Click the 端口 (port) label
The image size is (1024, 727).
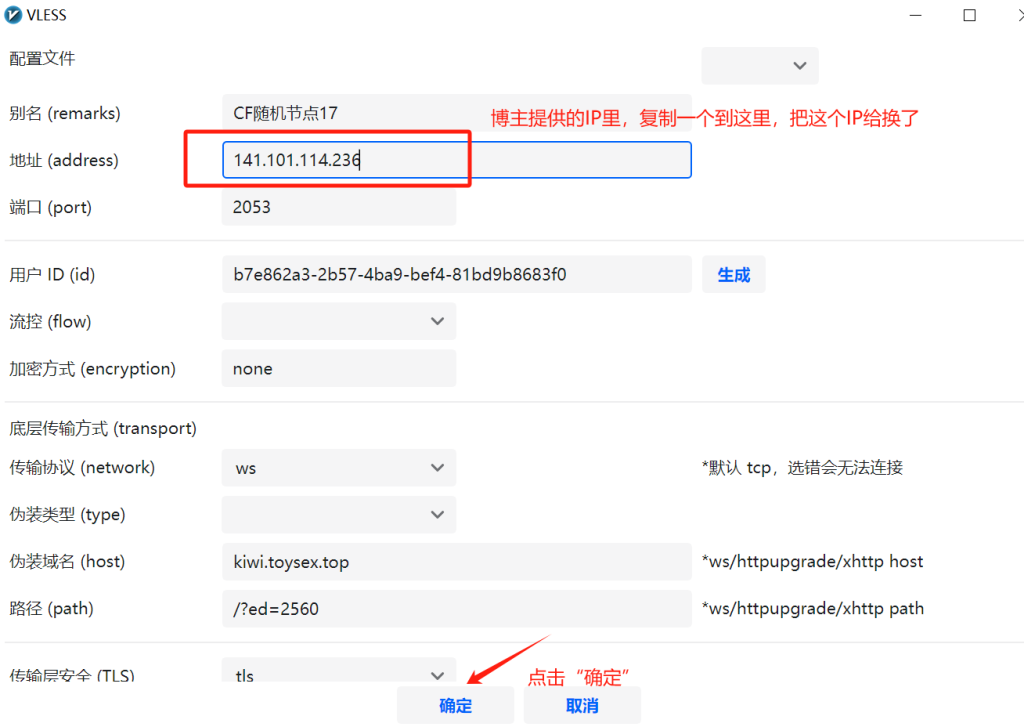[50, 207]
